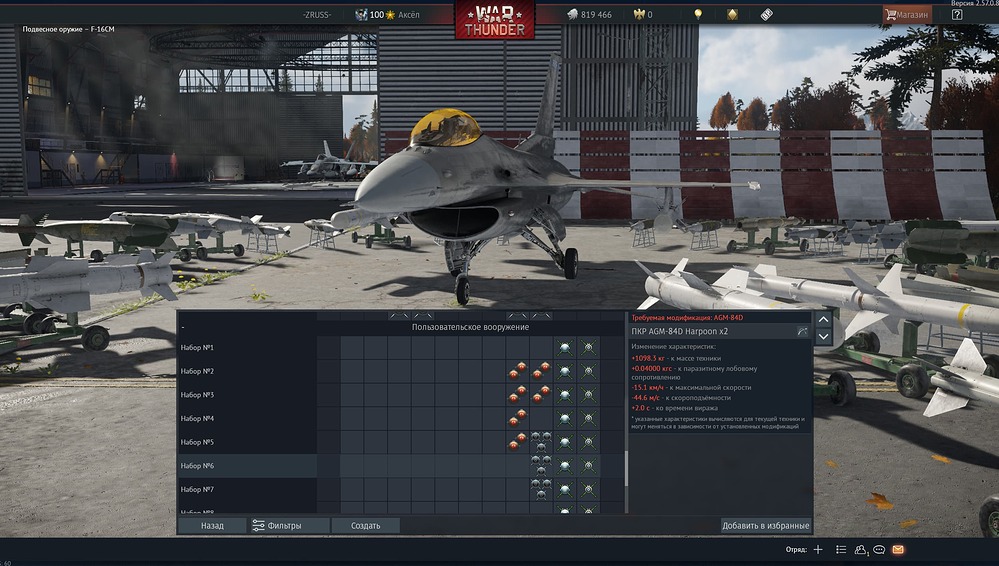Click the down chevron beside weapon info panel
The width and height of the screenshot is (999, 566).
(823, 337)
